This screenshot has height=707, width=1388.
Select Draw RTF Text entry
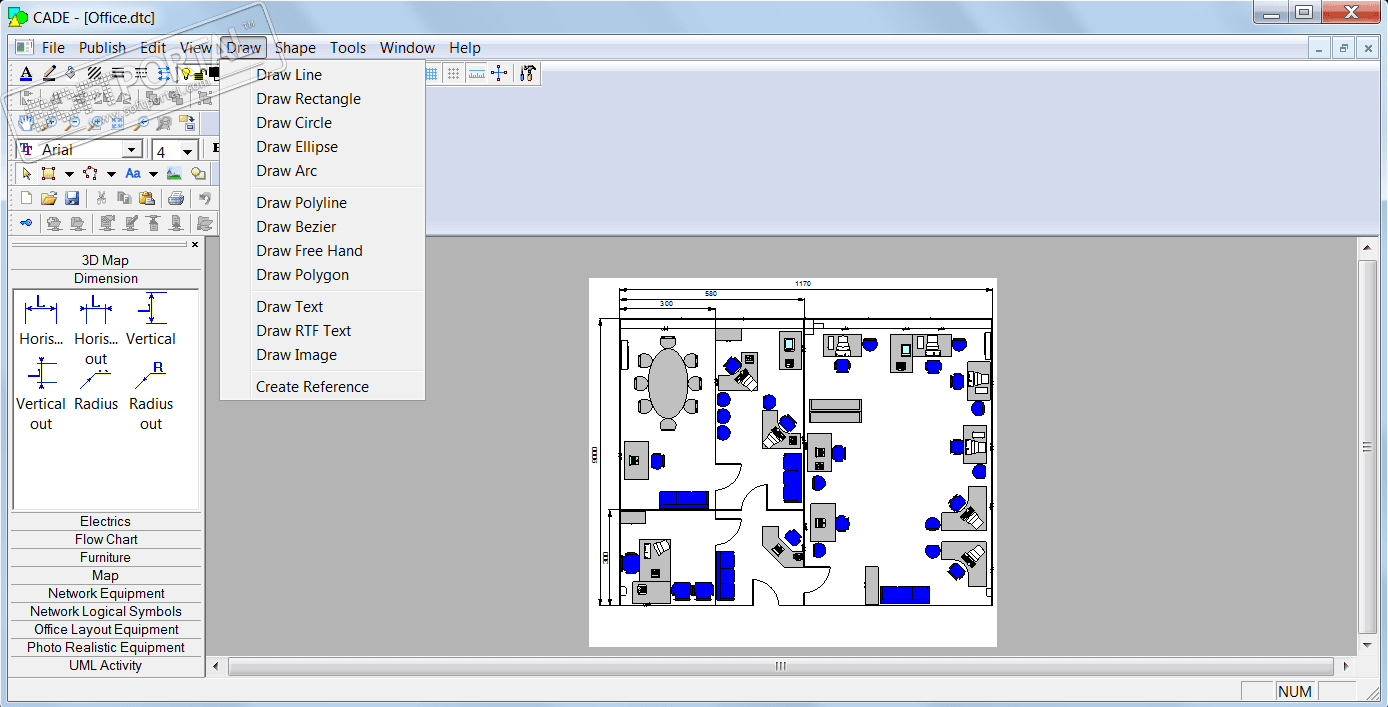click(323, 330)
